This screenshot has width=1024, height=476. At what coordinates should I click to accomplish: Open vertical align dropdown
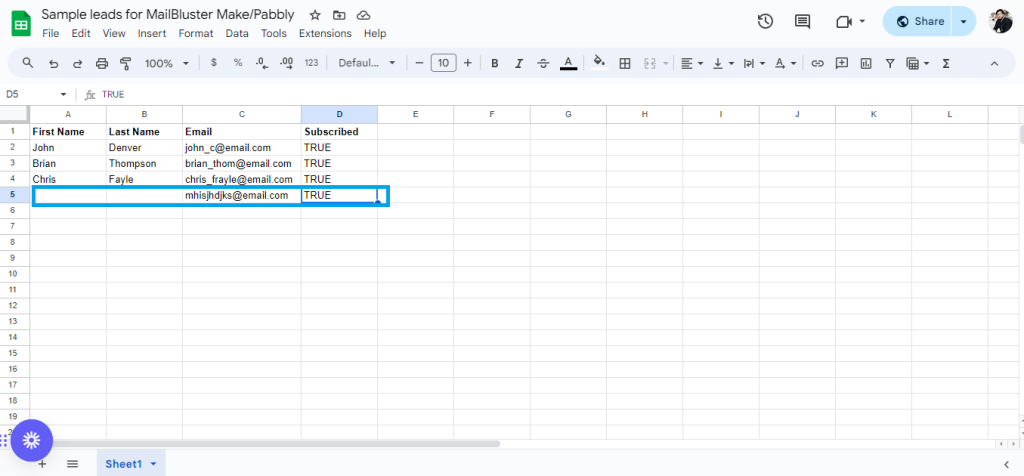tap(723, 63)
